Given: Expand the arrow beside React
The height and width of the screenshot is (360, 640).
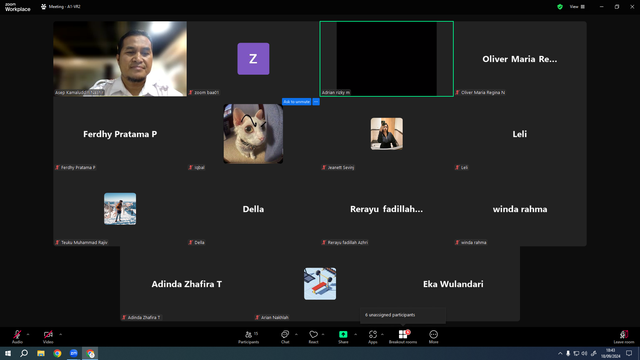Looking at the screenshot, I should click(323, 334).
